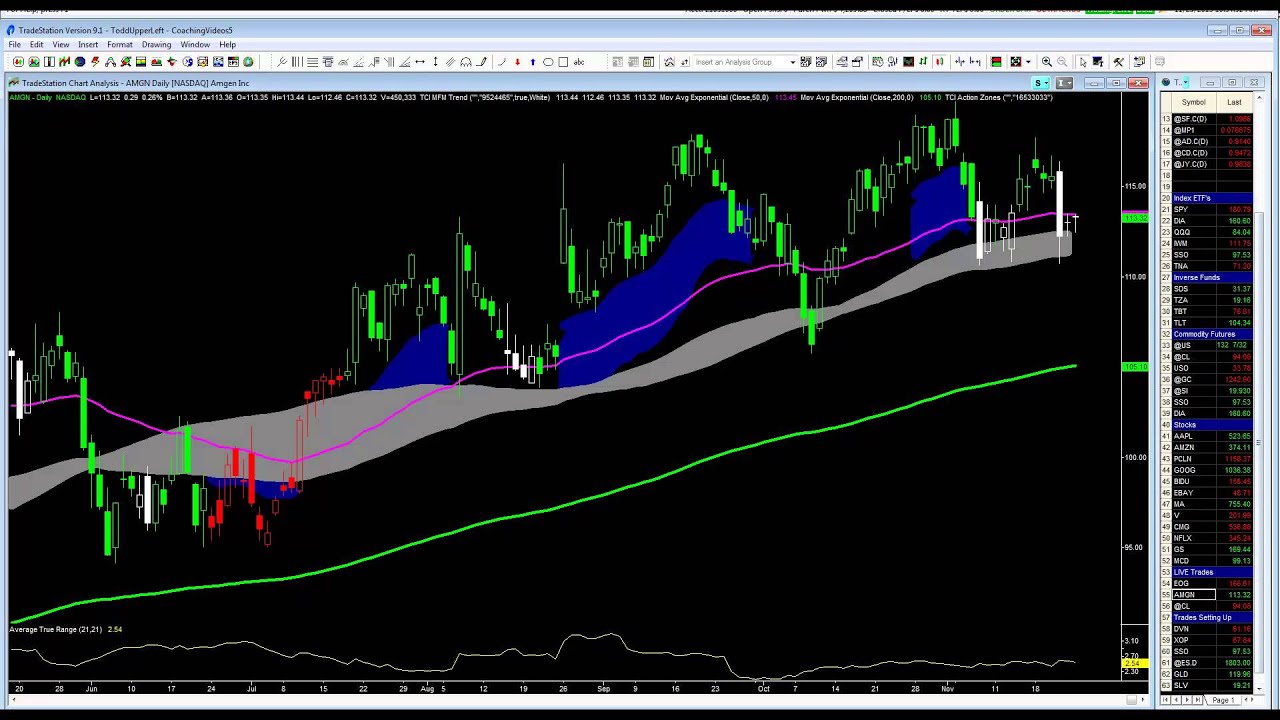This screenshot has width=1280, height=720.
Task: Open the T.. dropdown in the RadarScreen window
Action: [x=1186, y=83]
